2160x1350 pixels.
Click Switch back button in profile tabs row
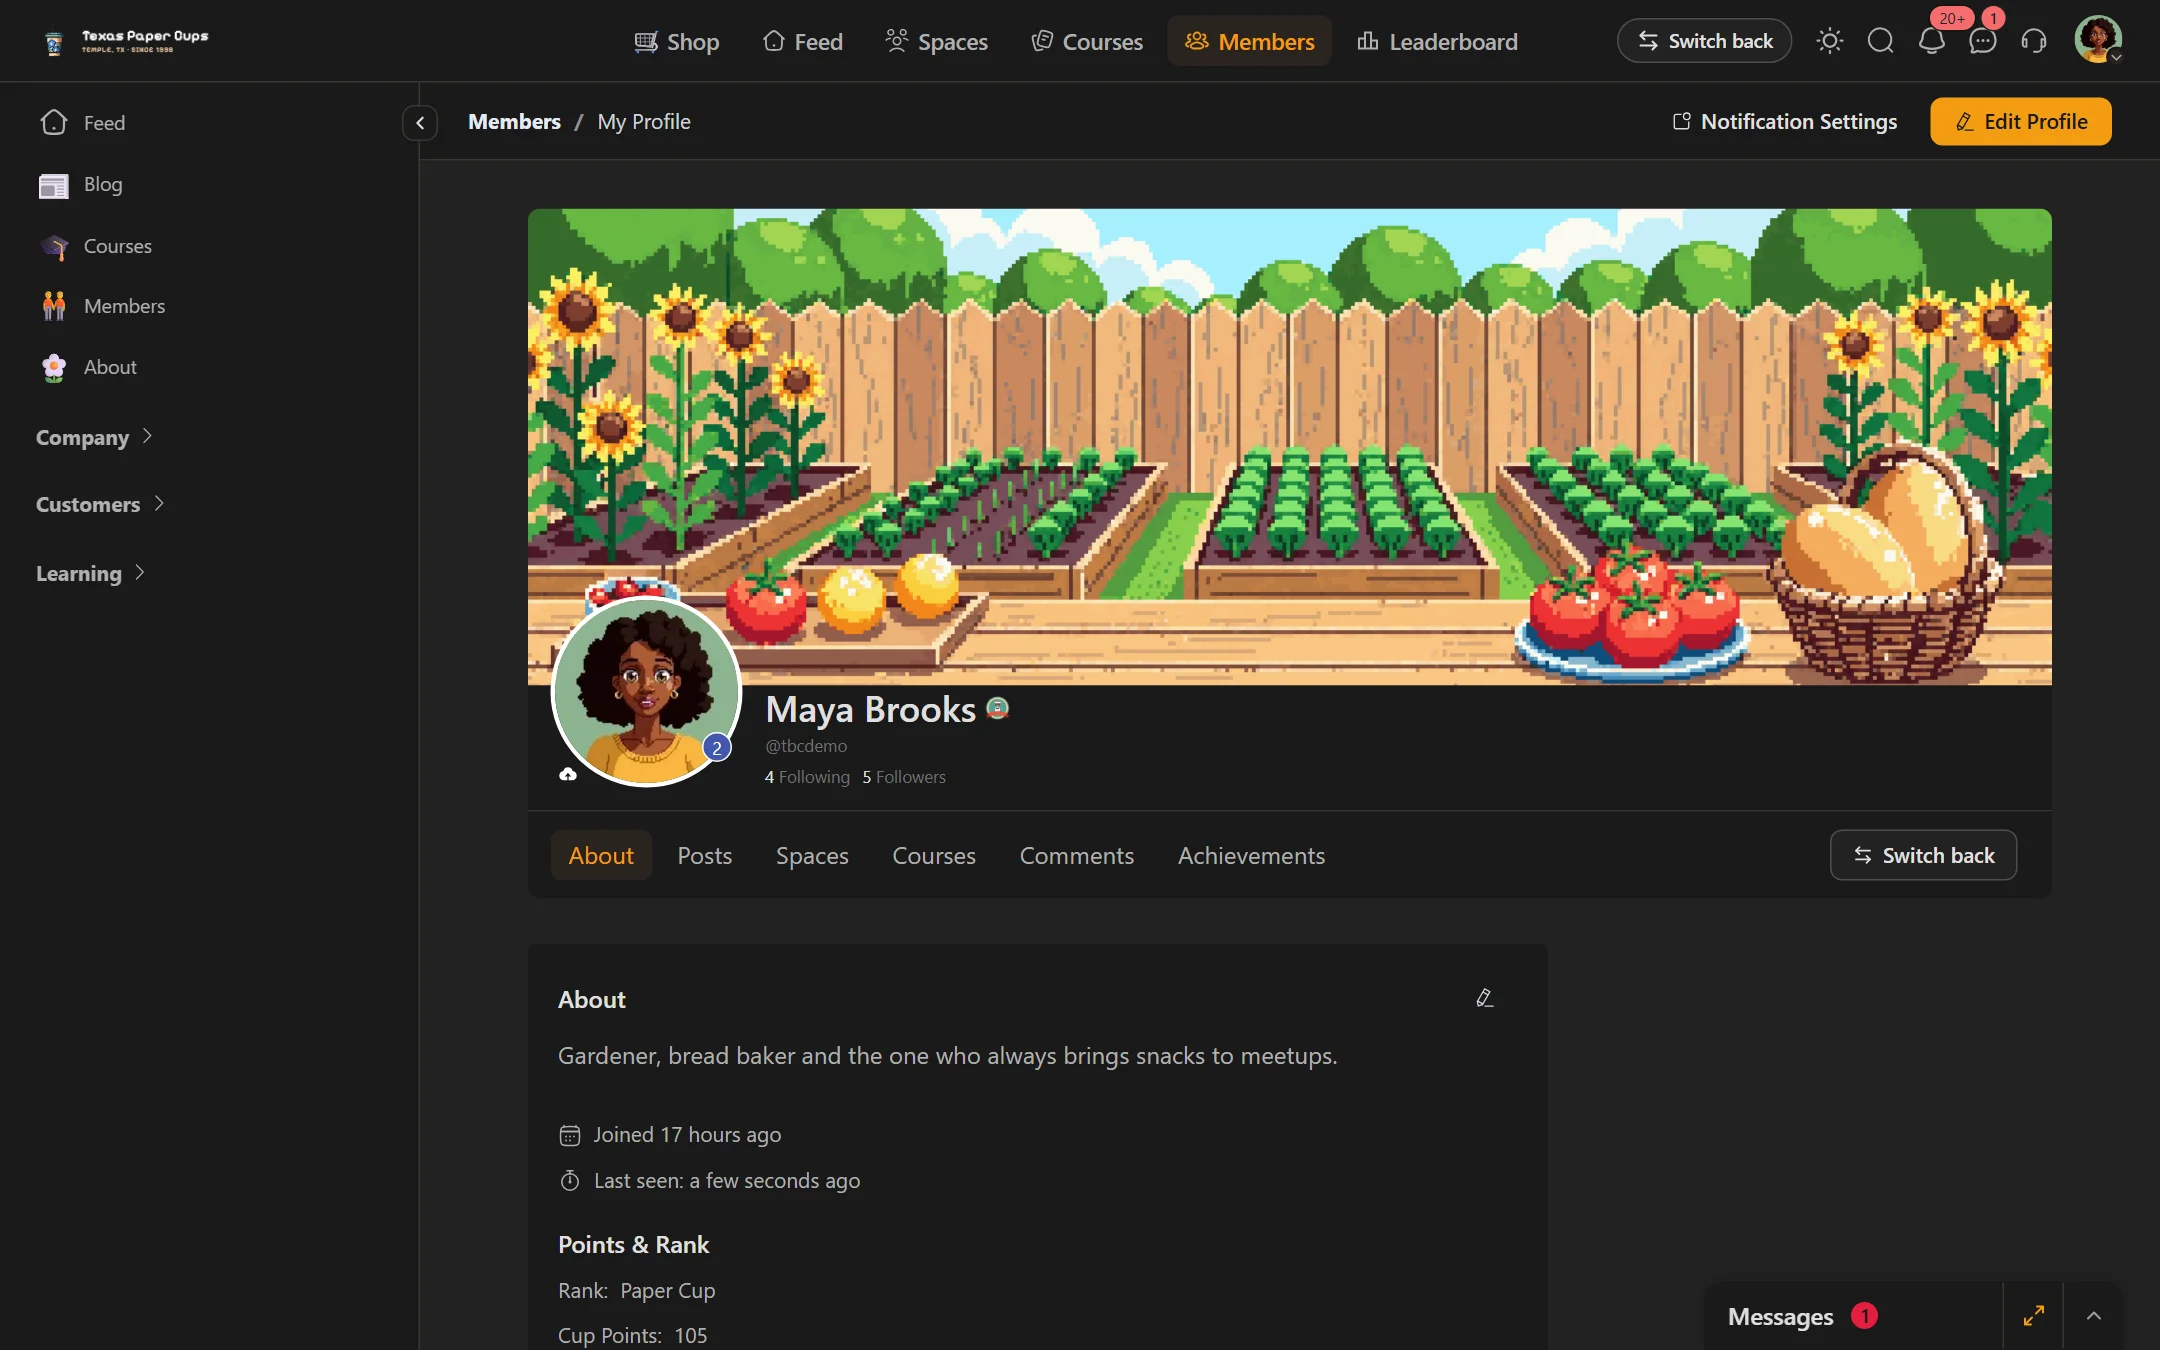tap(1923, 856)
